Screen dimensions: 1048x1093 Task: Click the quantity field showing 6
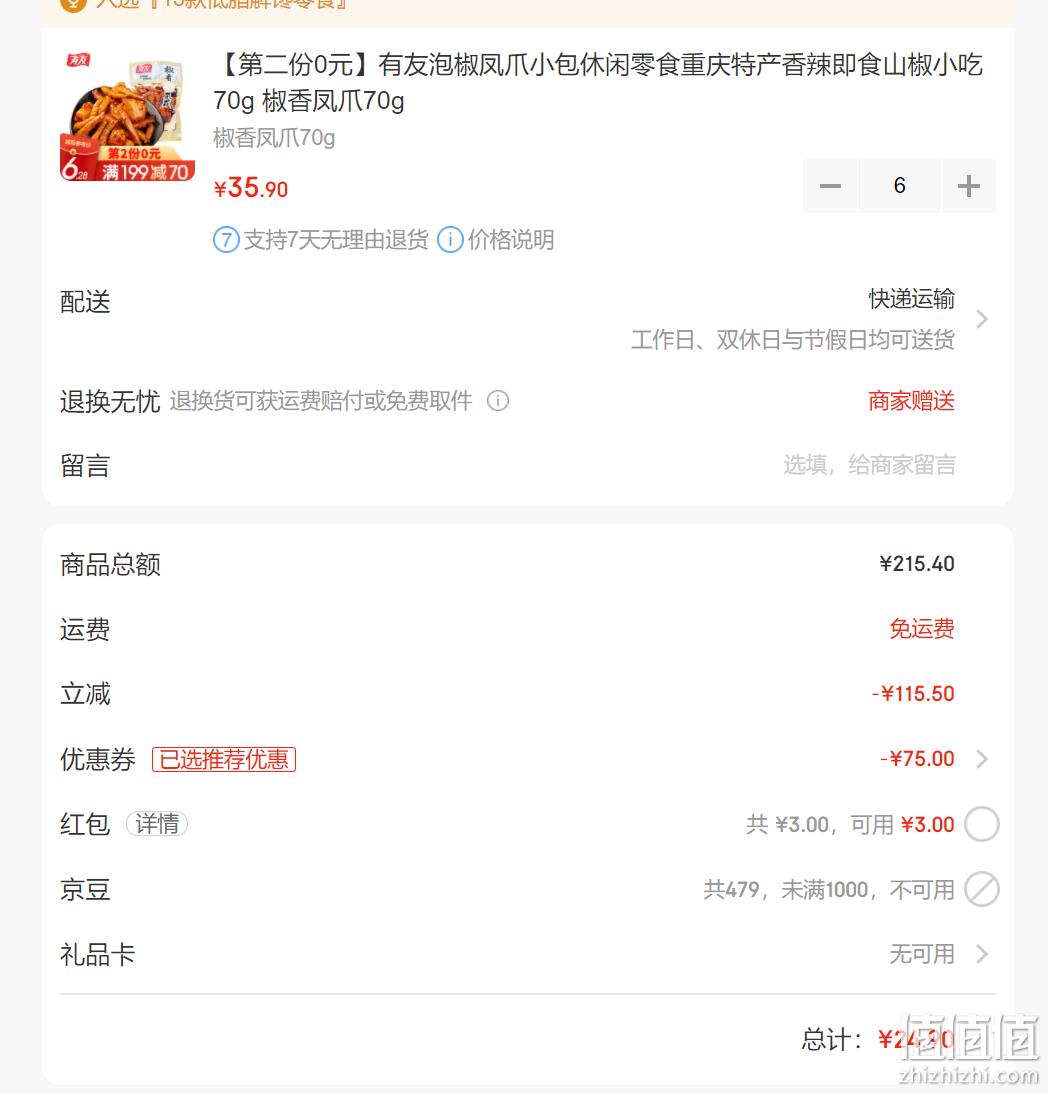pos(899,186)
